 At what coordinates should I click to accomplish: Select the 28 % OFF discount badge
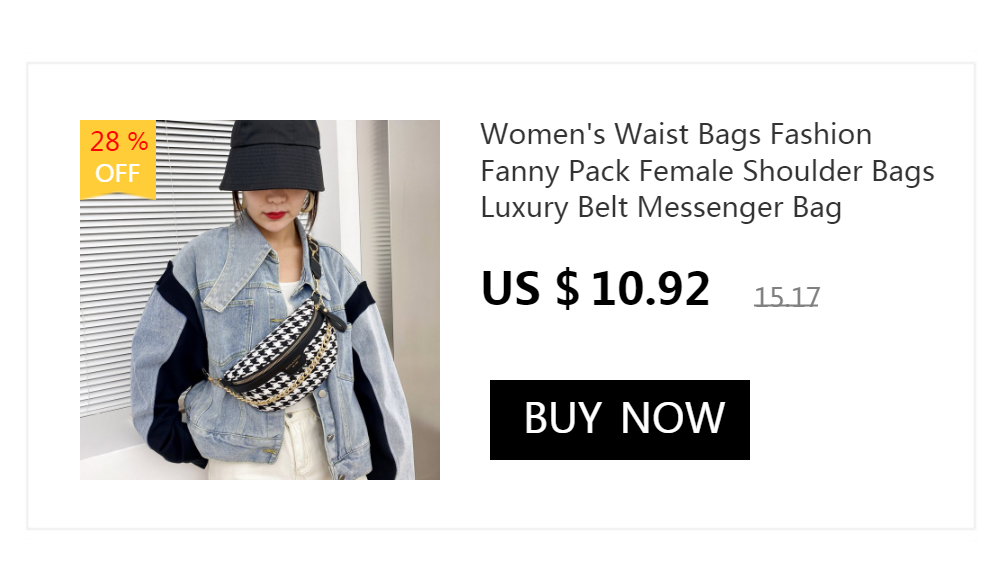[x=118, y=160]
